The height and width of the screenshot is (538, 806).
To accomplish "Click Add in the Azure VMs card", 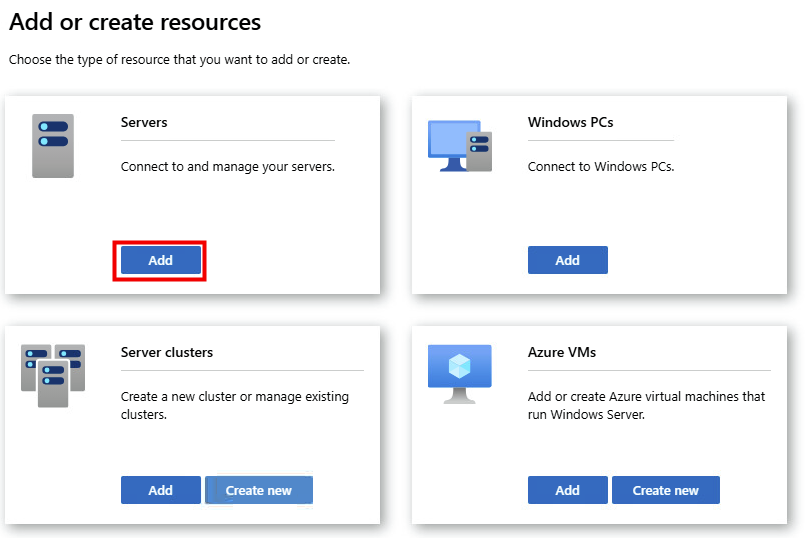I will tap(567, 490).
